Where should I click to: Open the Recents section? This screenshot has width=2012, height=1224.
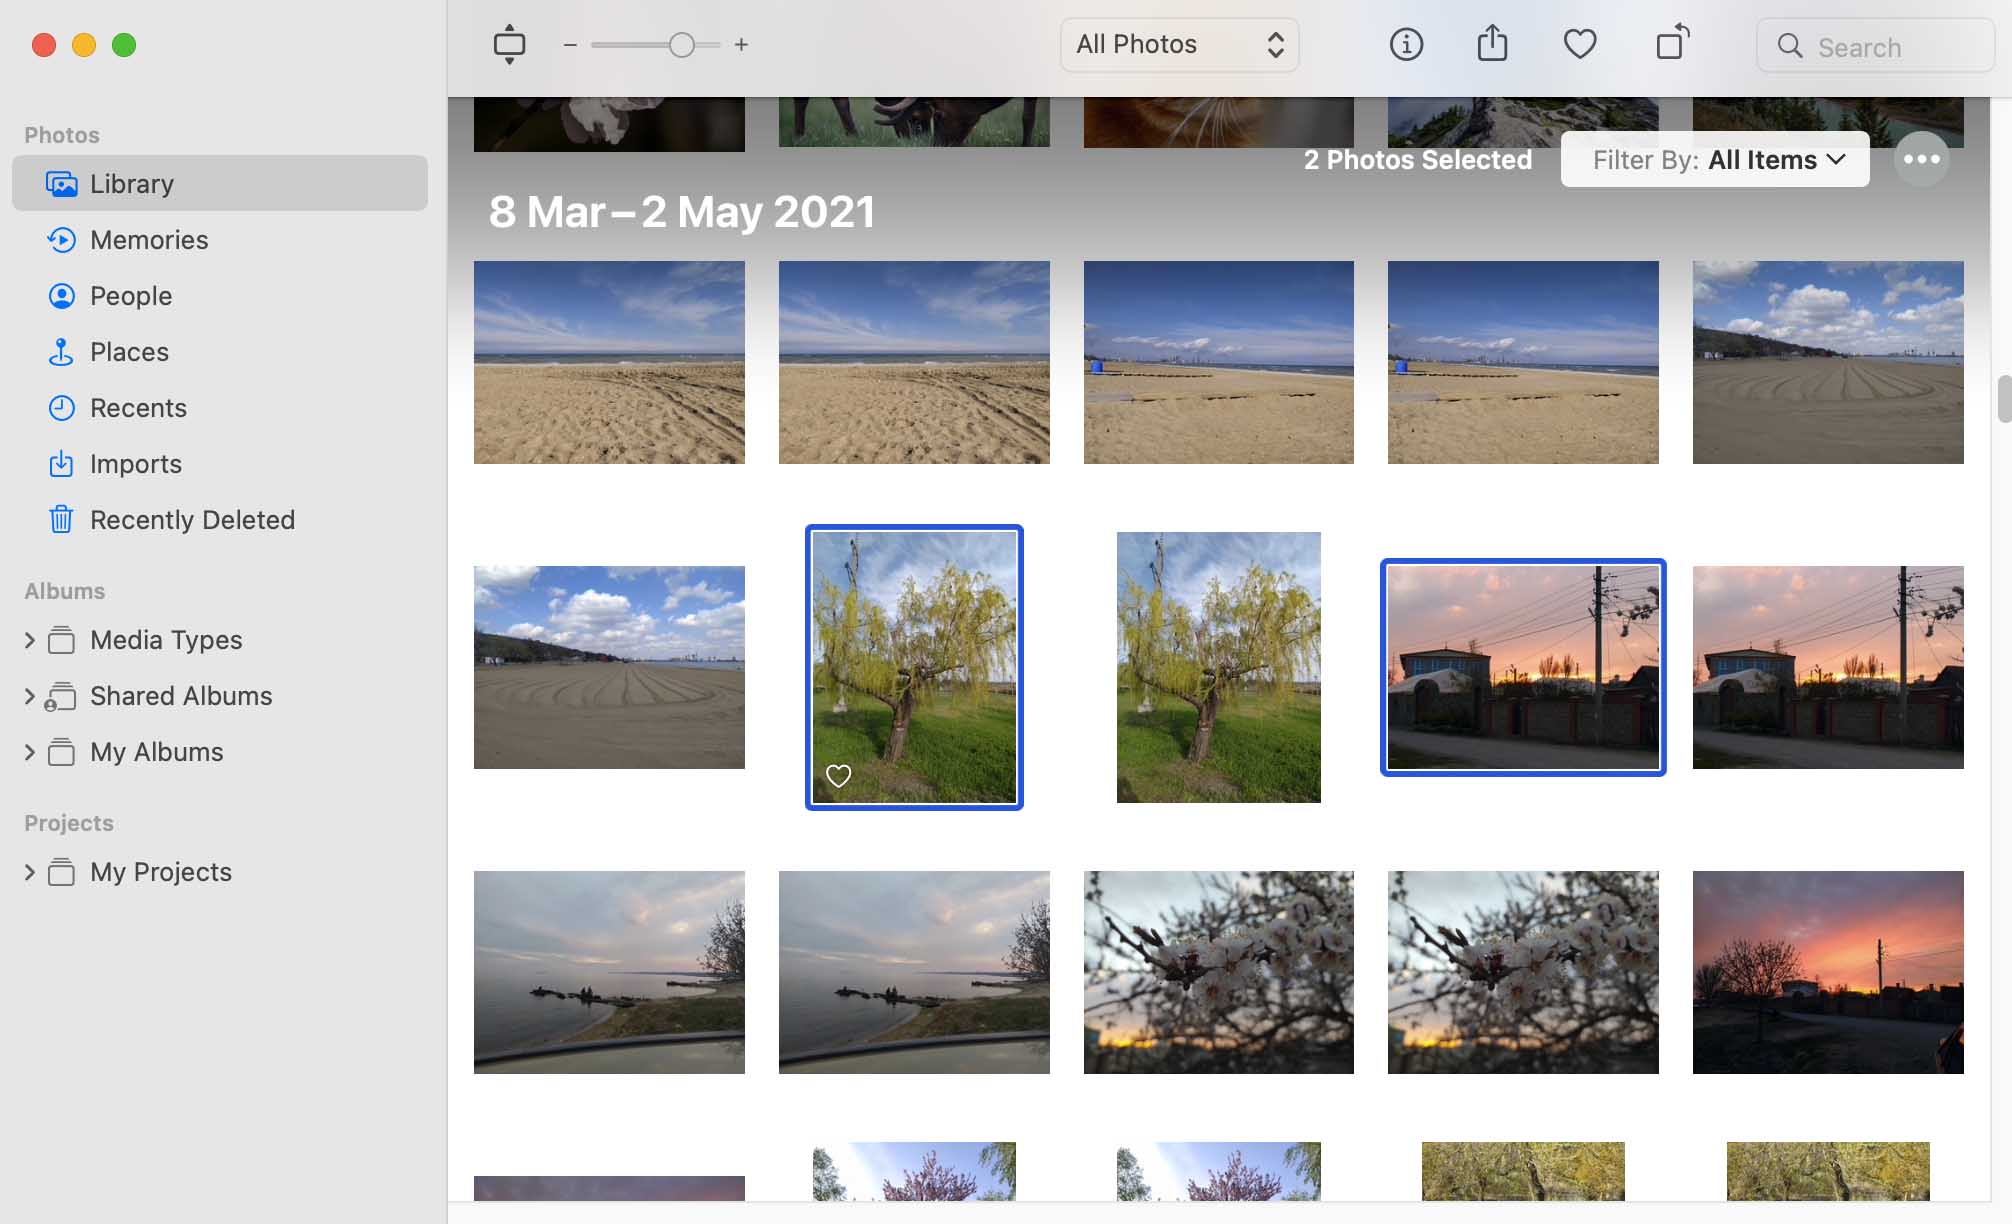point(137,407)
